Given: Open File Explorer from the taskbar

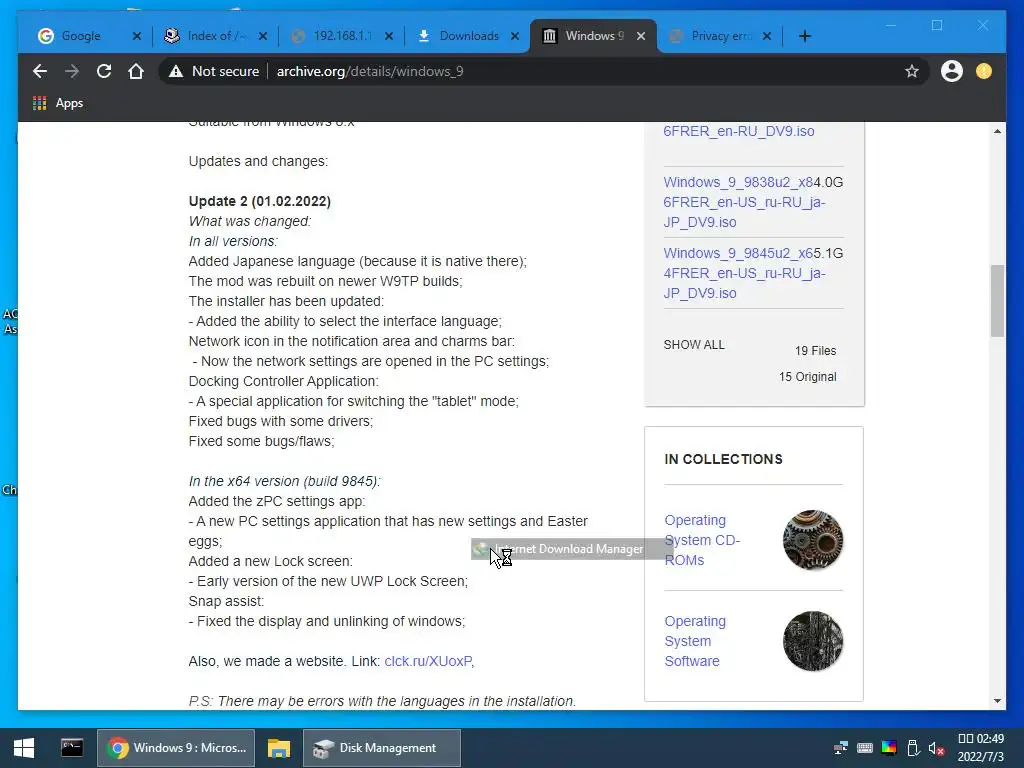Looking at the screenshot, I should 279,748.
